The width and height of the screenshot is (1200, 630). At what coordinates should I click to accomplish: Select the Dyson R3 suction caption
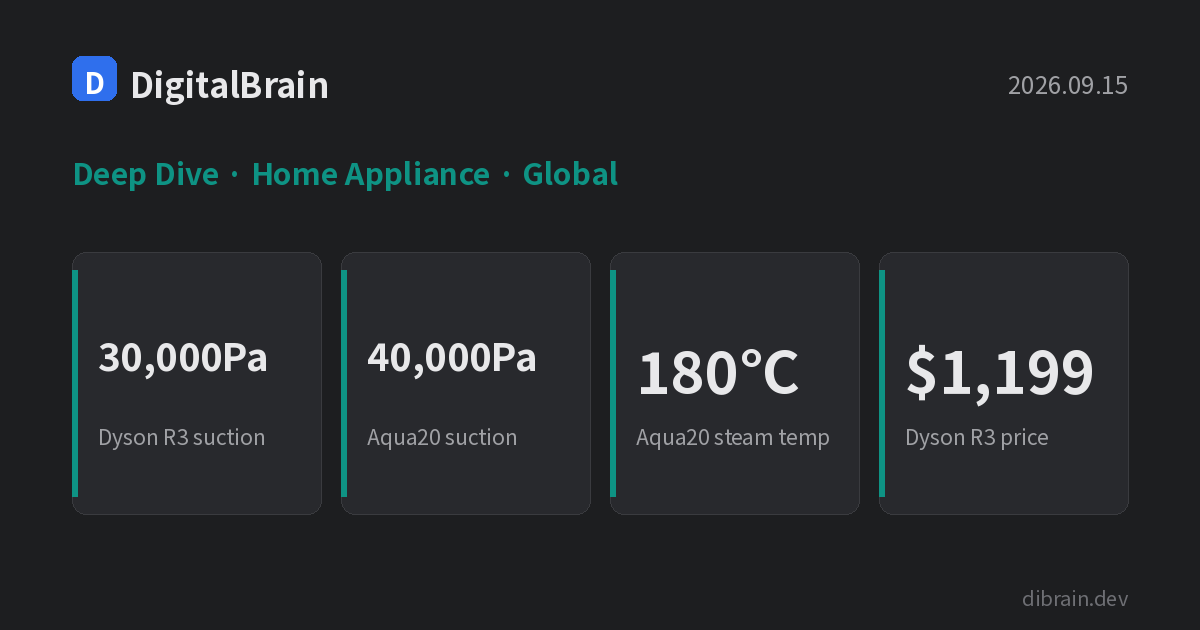(182, 438)
